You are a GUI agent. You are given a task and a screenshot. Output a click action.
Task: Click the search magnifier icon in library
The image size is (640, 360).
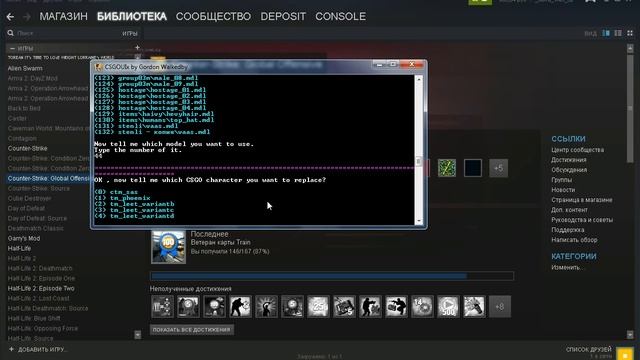pyautogui.click(x=11, y=33)
